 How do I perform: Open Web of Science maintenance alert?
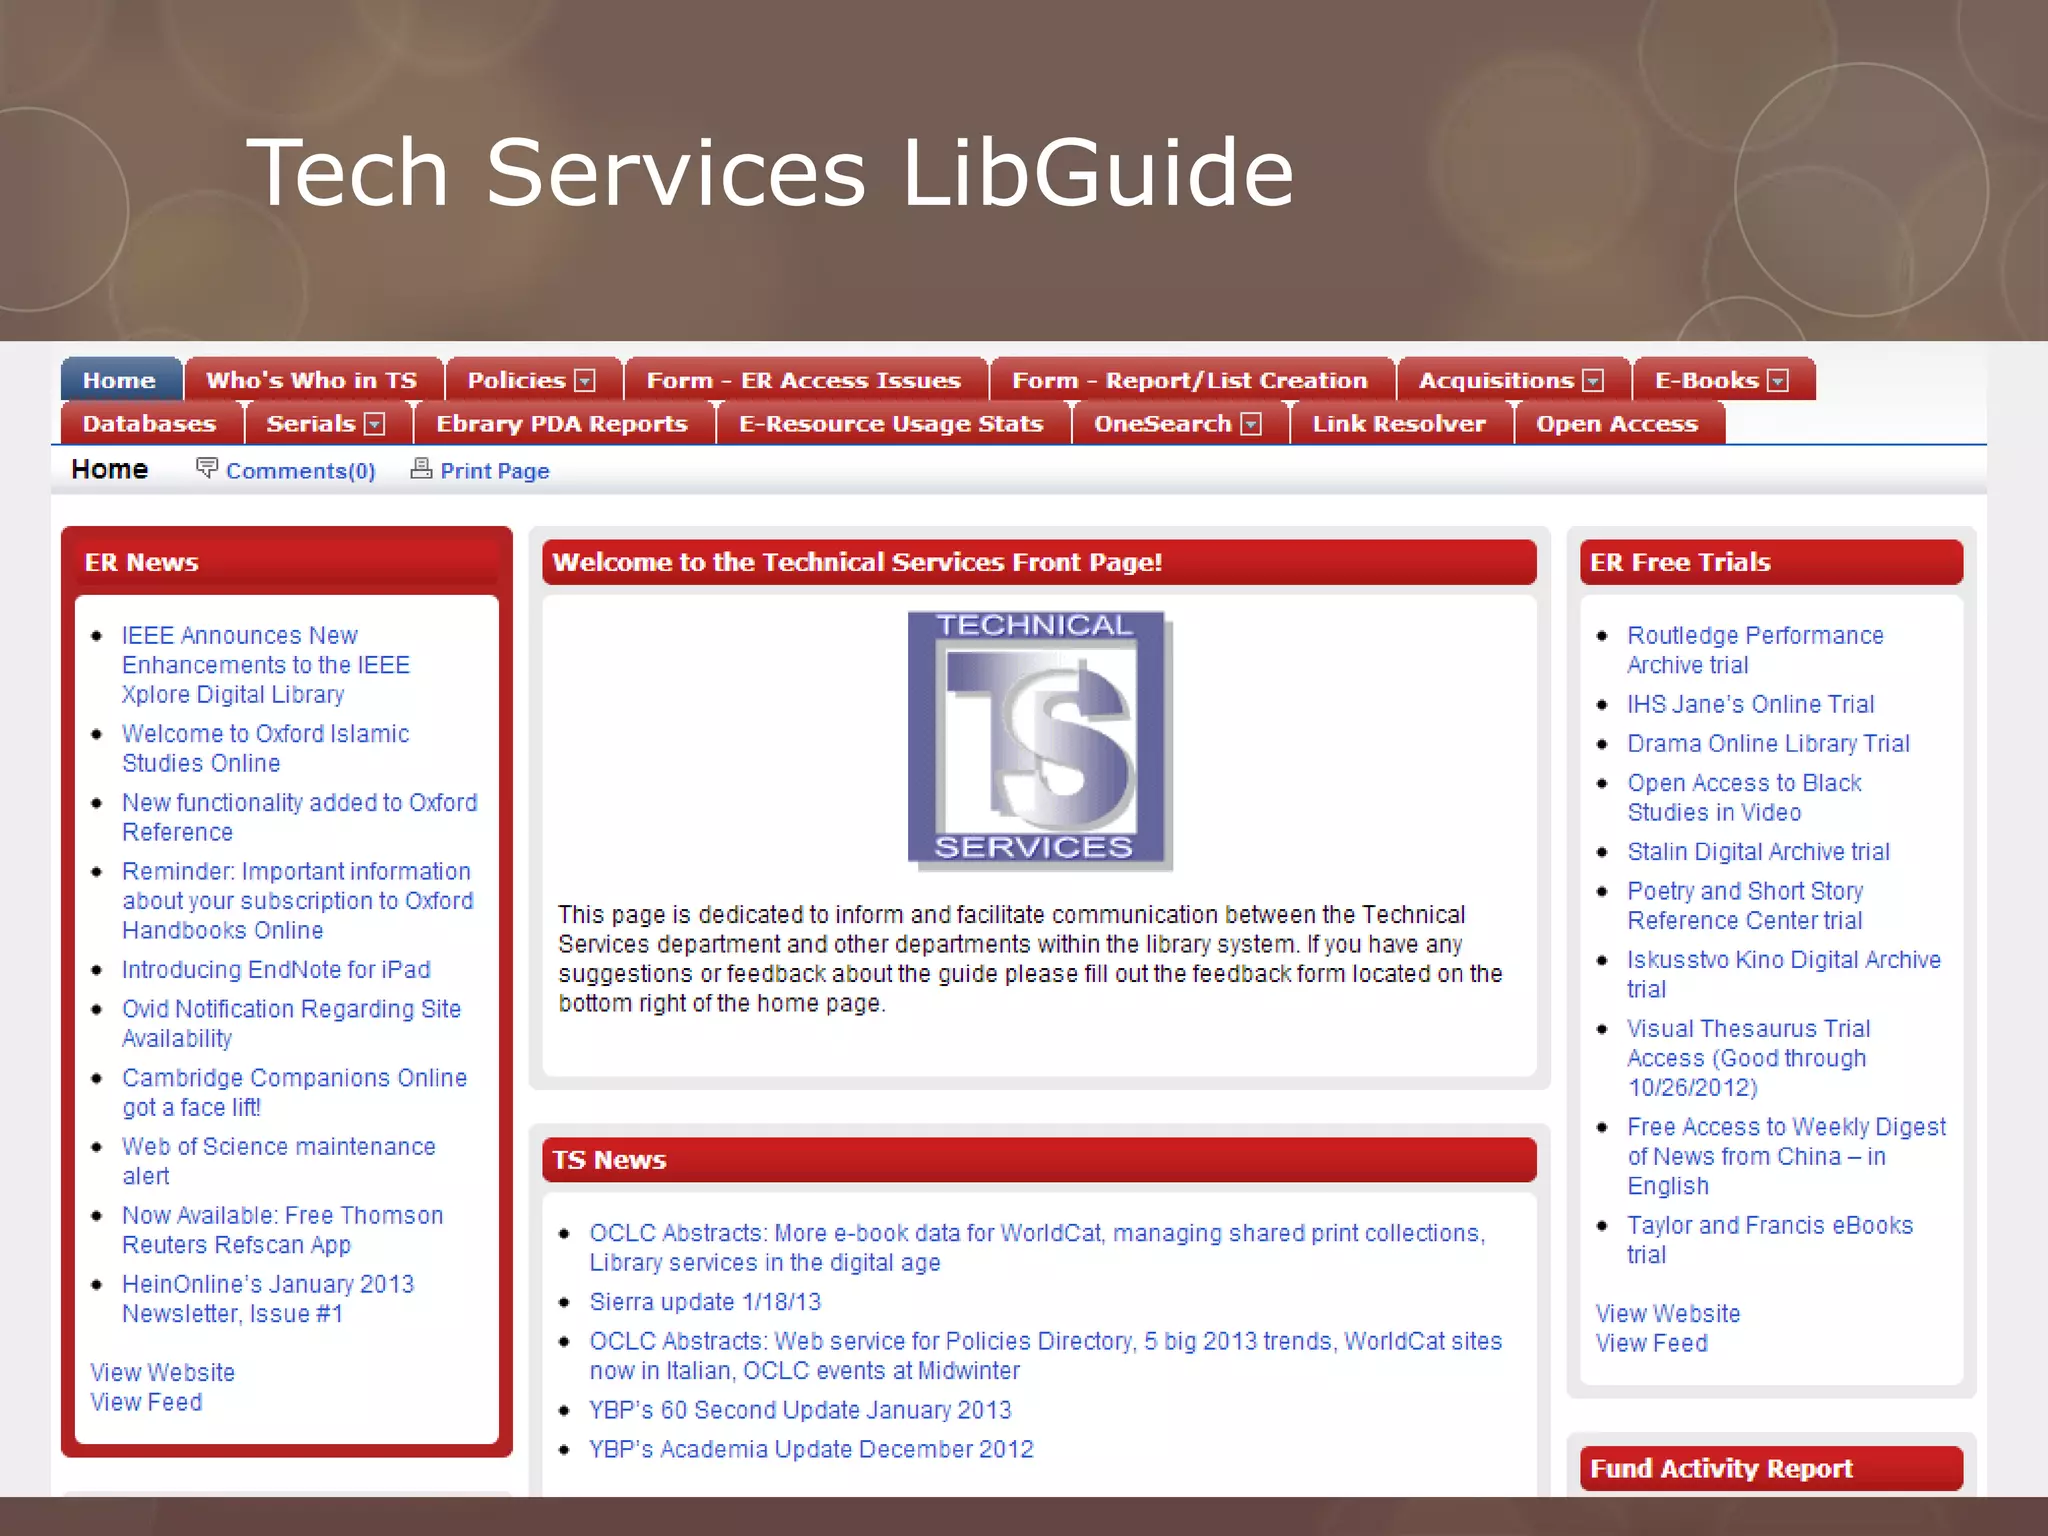[x=279, y=1161]
